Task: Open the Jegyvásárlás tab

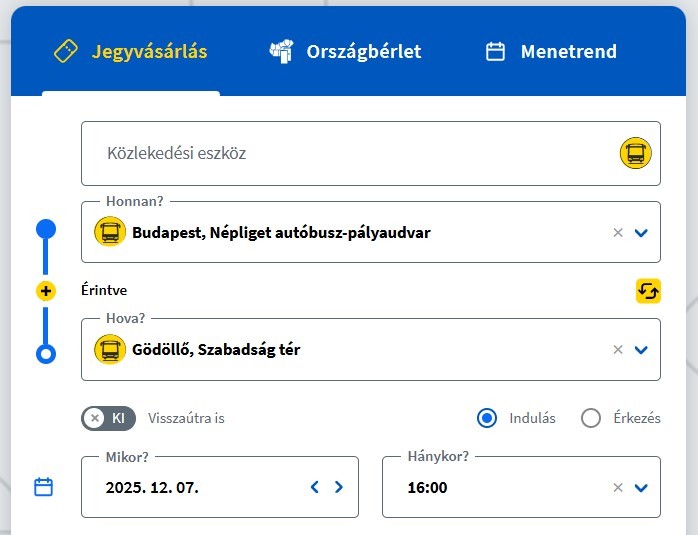Action: [x=131, y=51]
